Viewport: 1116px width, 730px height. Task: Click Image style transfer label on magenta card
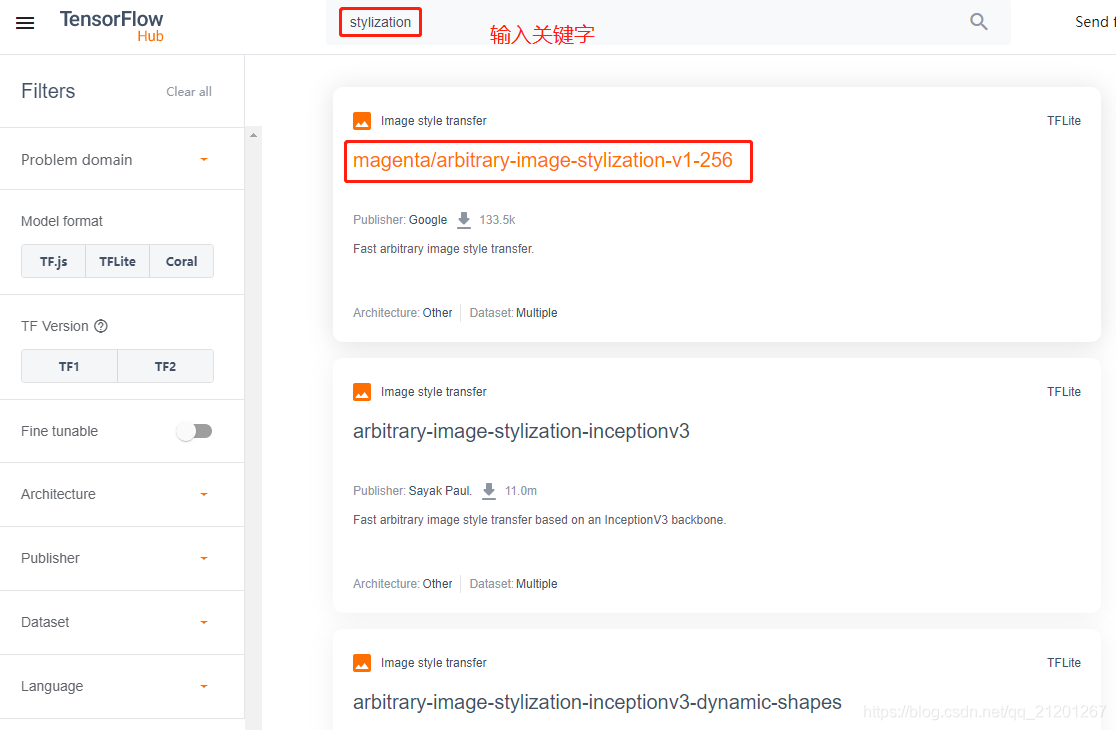click(433, 121)
